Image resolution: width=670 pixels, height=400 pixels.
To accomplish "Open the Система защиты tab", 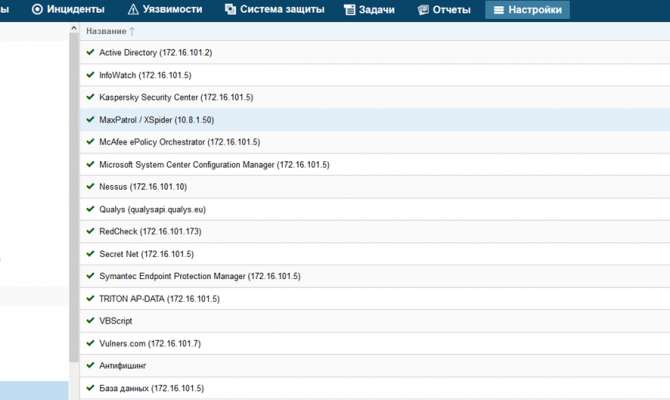I will [x=275, y=9].
